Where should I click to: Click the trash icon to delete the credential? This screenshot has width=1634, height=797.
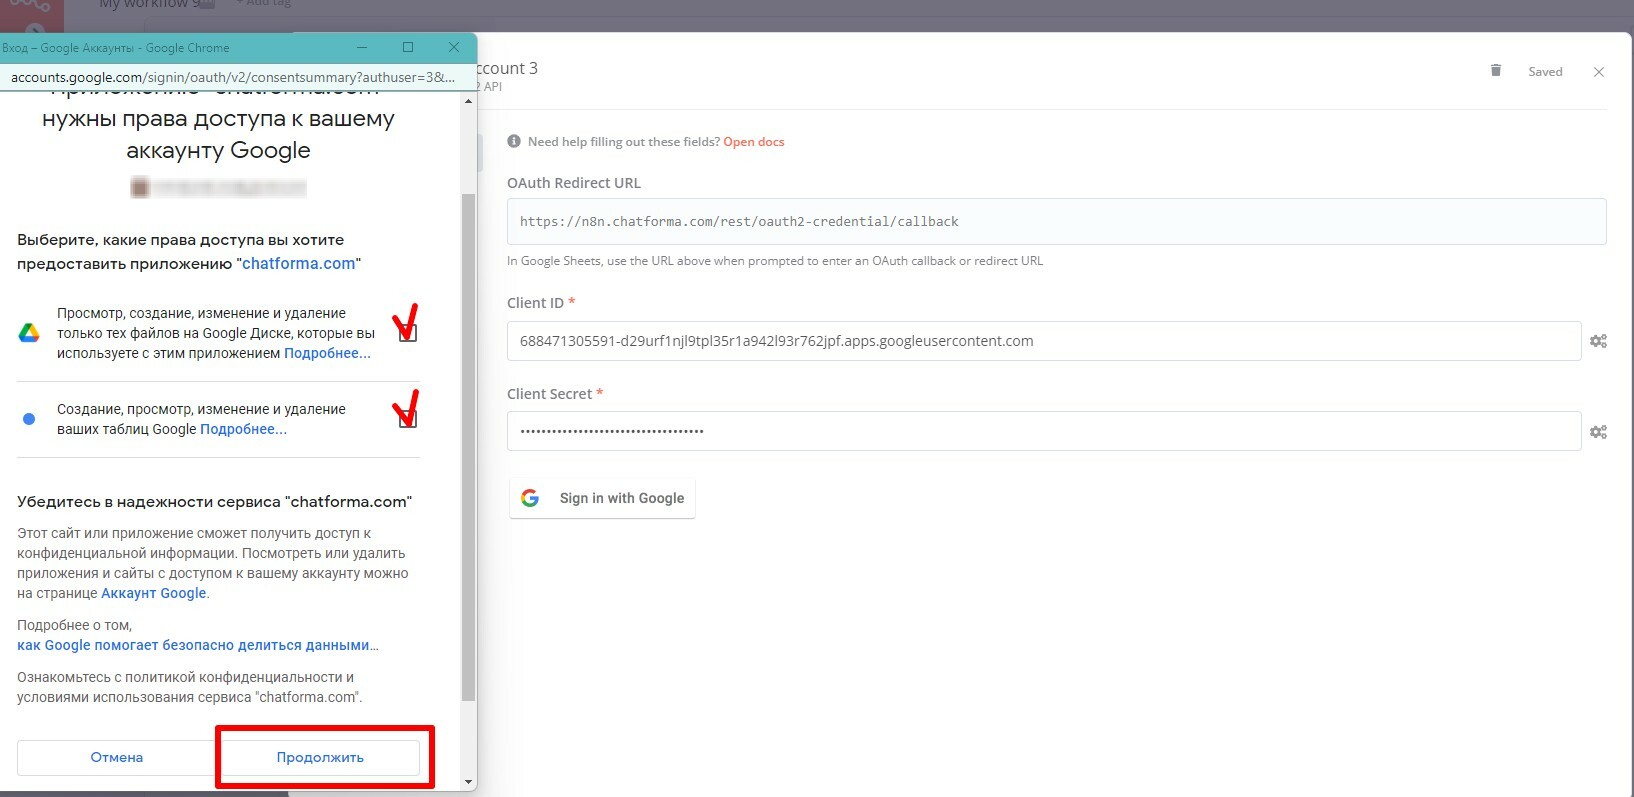1495,70
